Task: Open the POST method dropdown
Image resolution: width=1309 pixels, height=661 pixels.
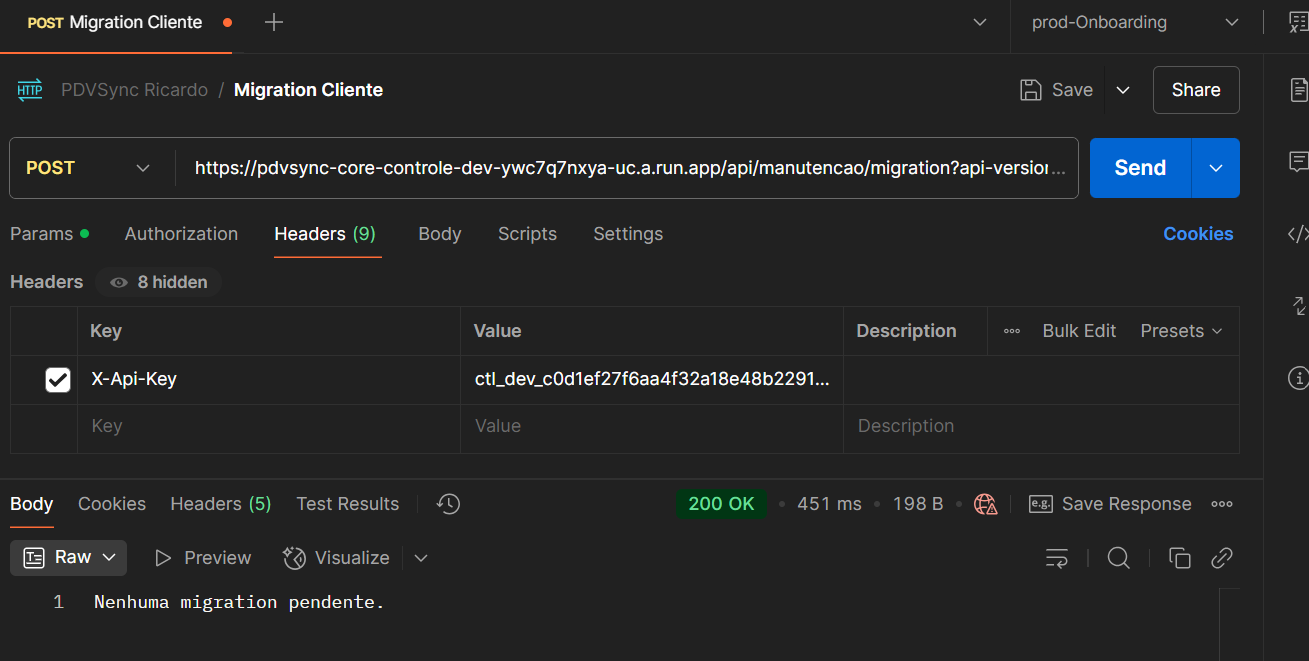Action: (x=89, y=168)
